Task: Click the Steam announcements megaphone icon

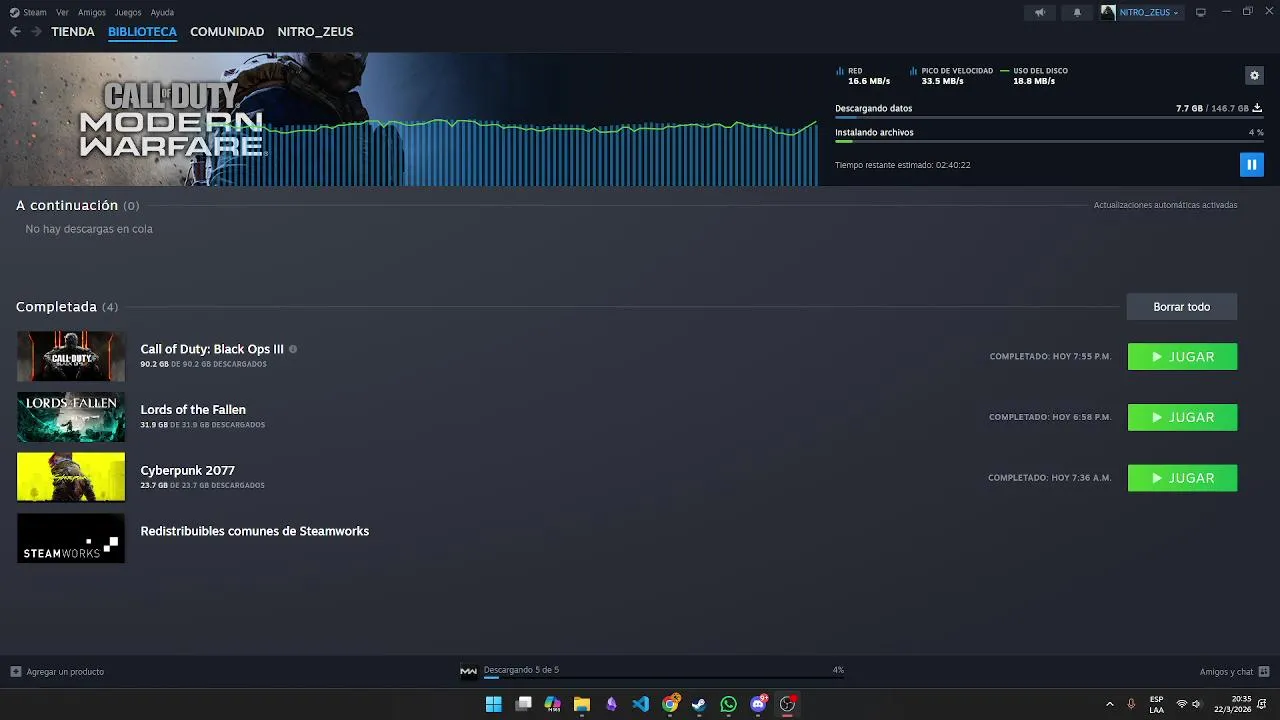Action: (1040, 12)
